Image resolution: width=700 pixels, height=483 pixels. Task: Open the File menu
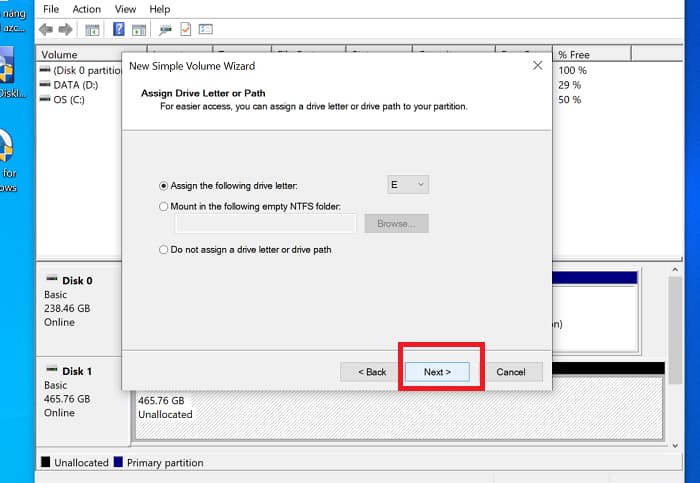[x=51, y=9]
